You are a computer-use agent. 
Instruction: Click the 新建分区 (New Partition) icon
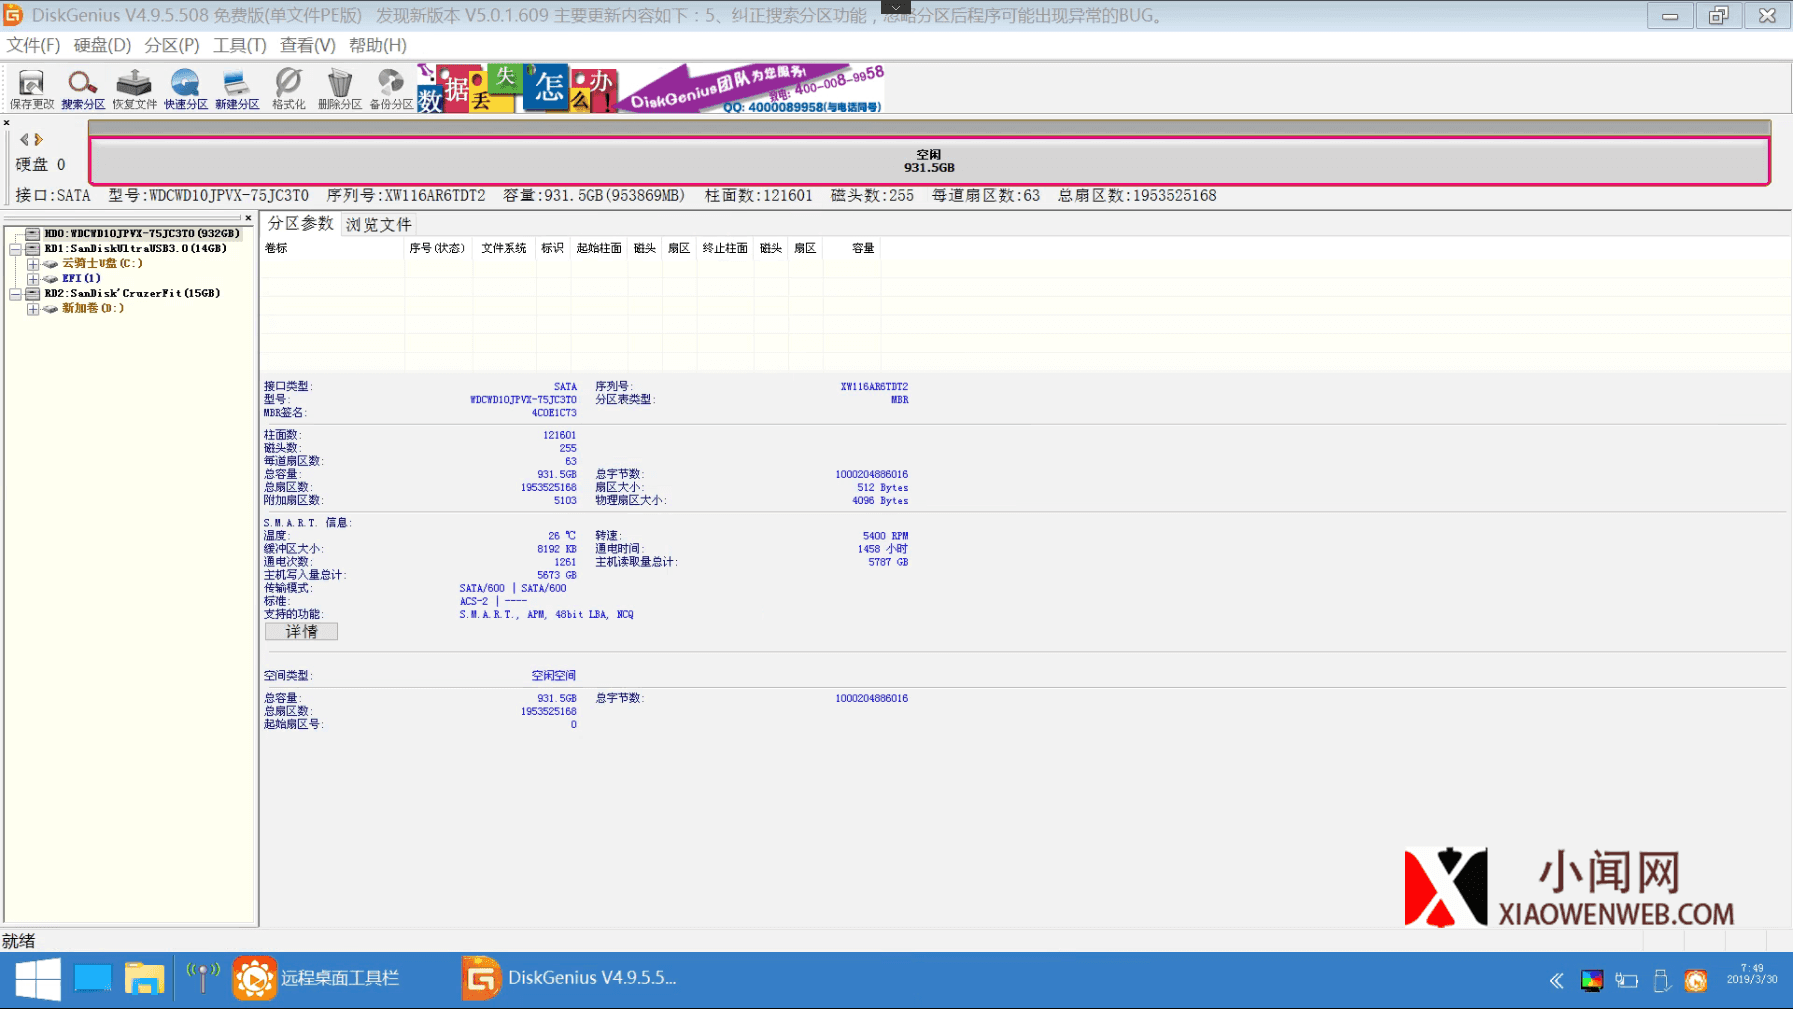pyautogui.click(x=237, y=88)
